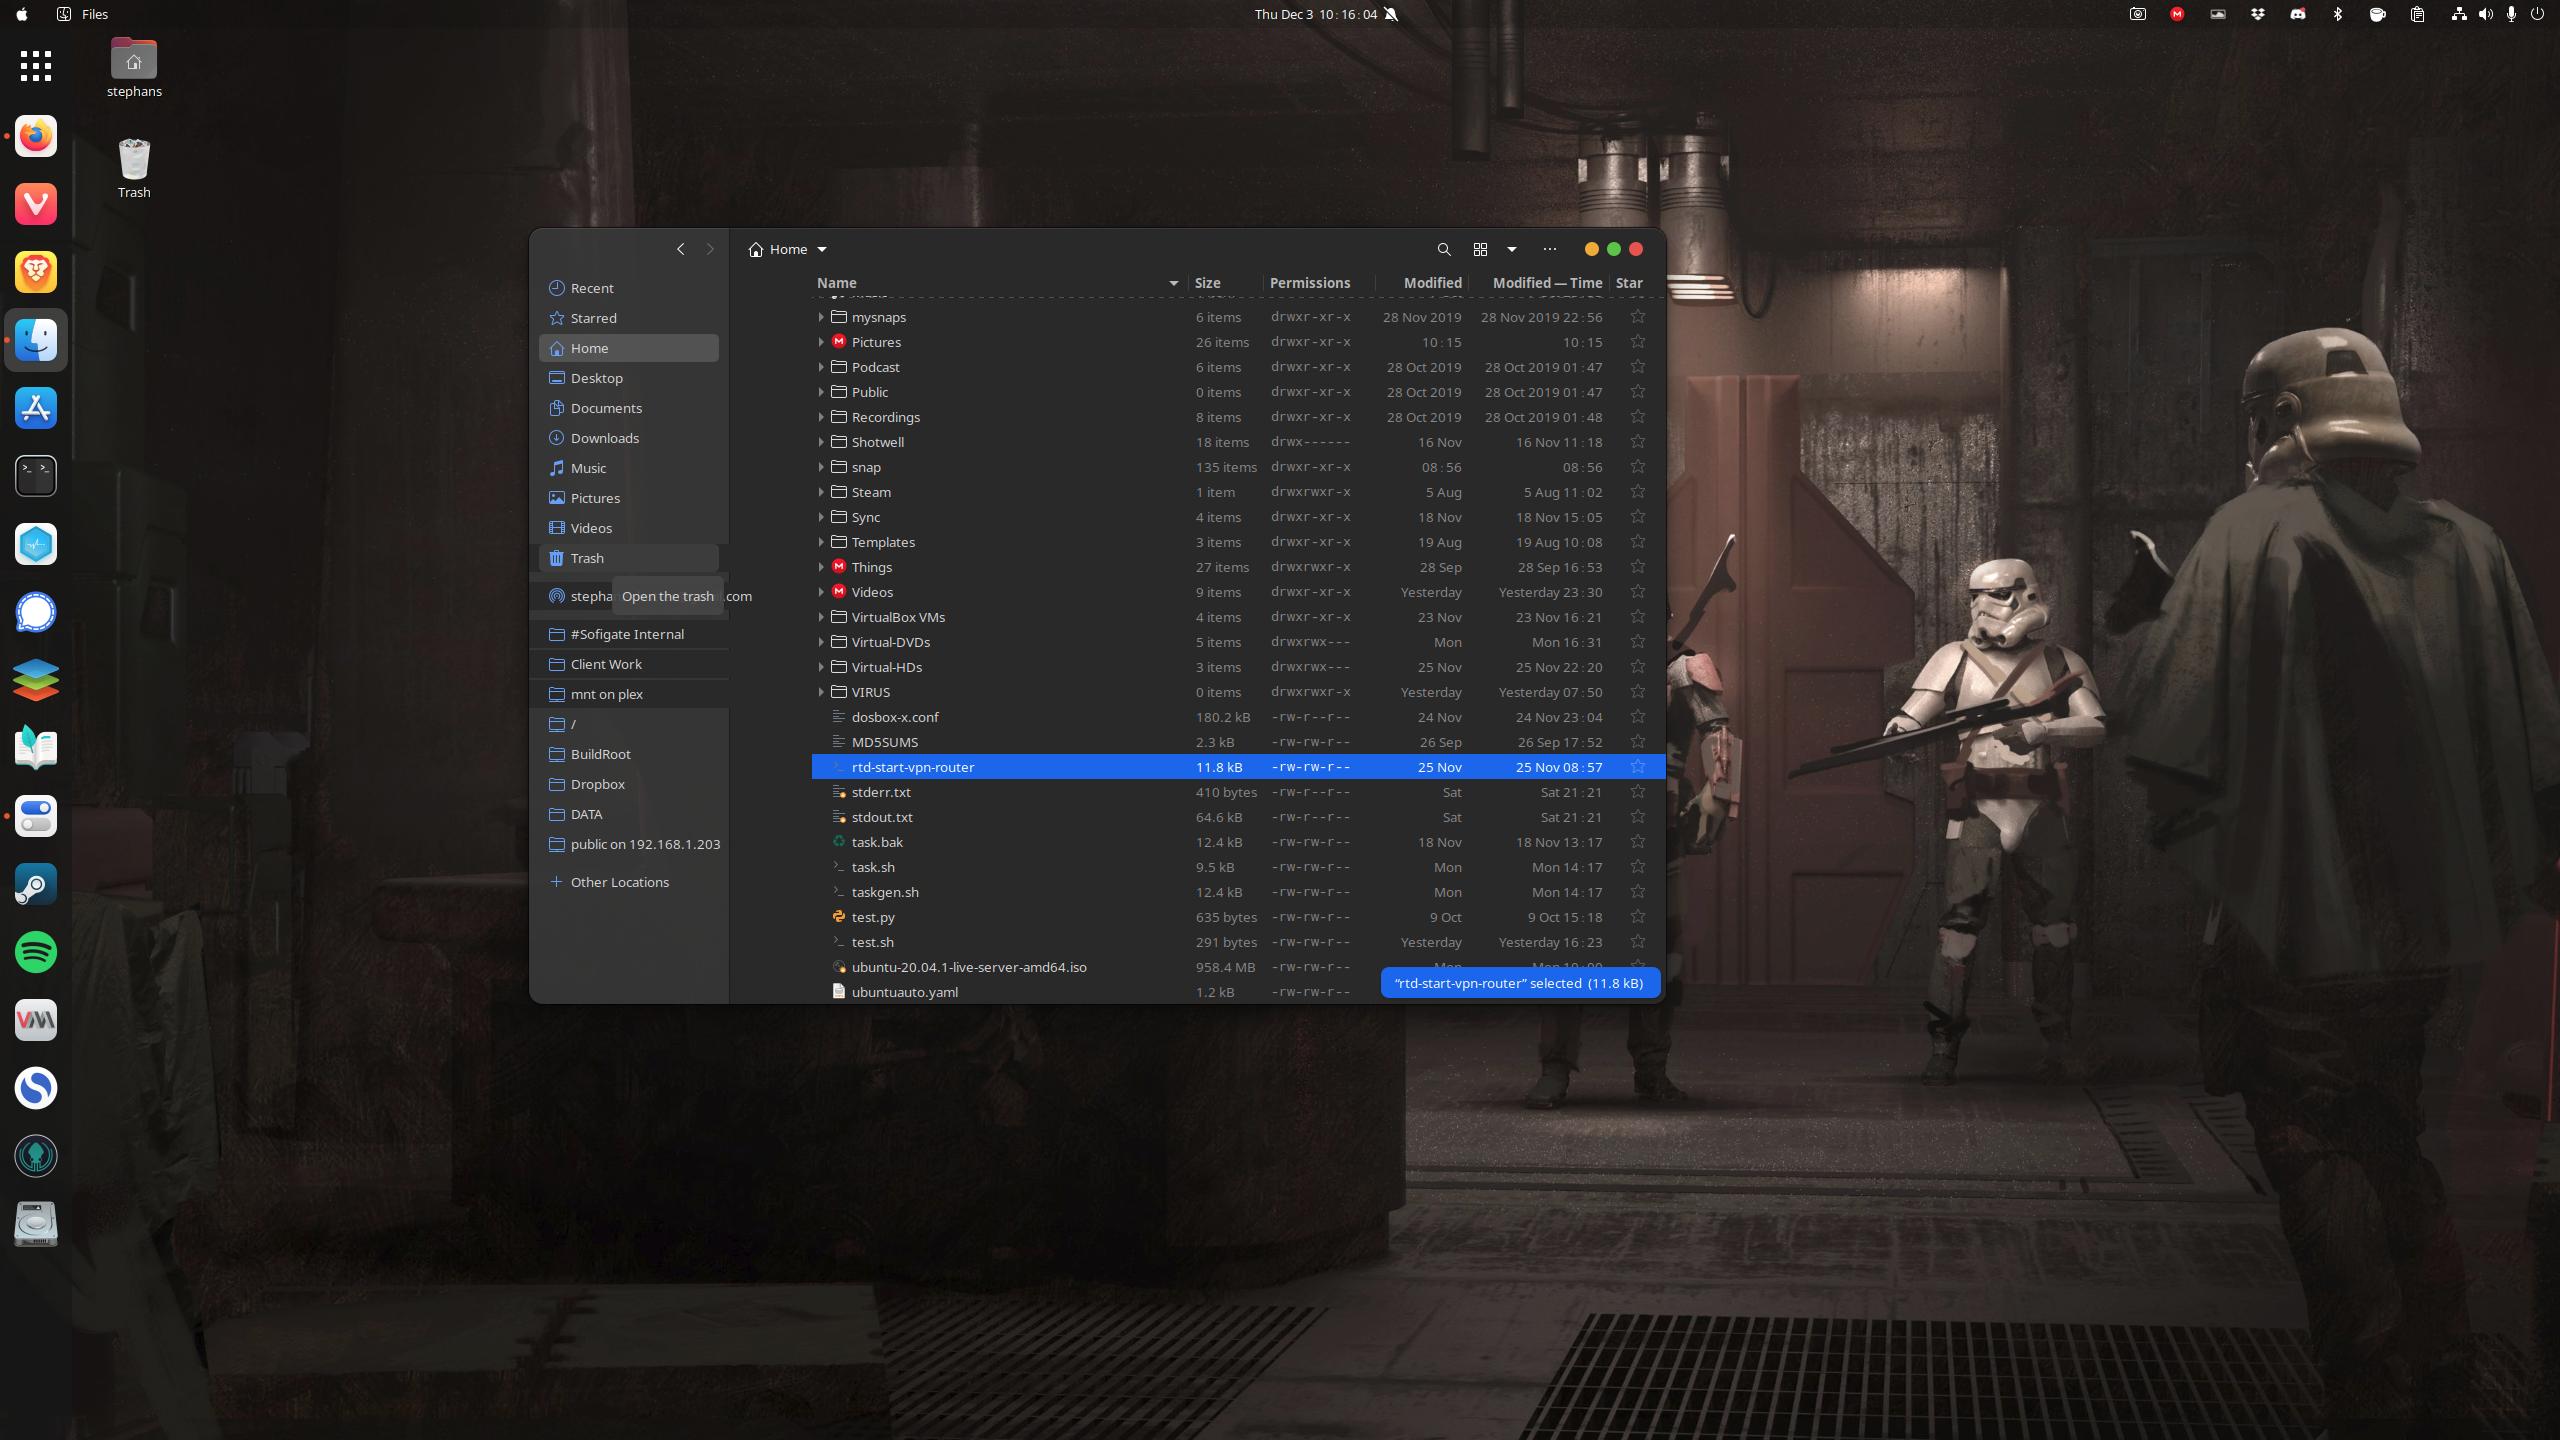
Task: Select the ubuntu-20.04.1-live-server-amd64.iso file
Action: (1238, 967)
